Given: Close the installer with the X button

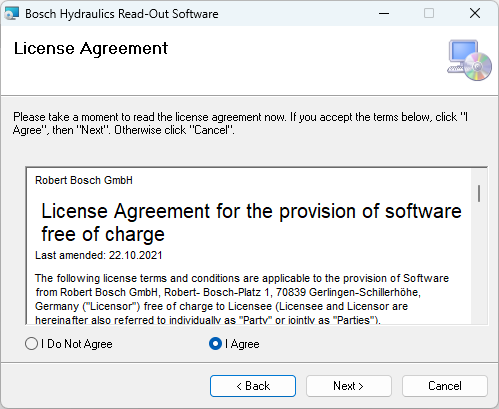Looking at the screenshot, I should 475,14.
